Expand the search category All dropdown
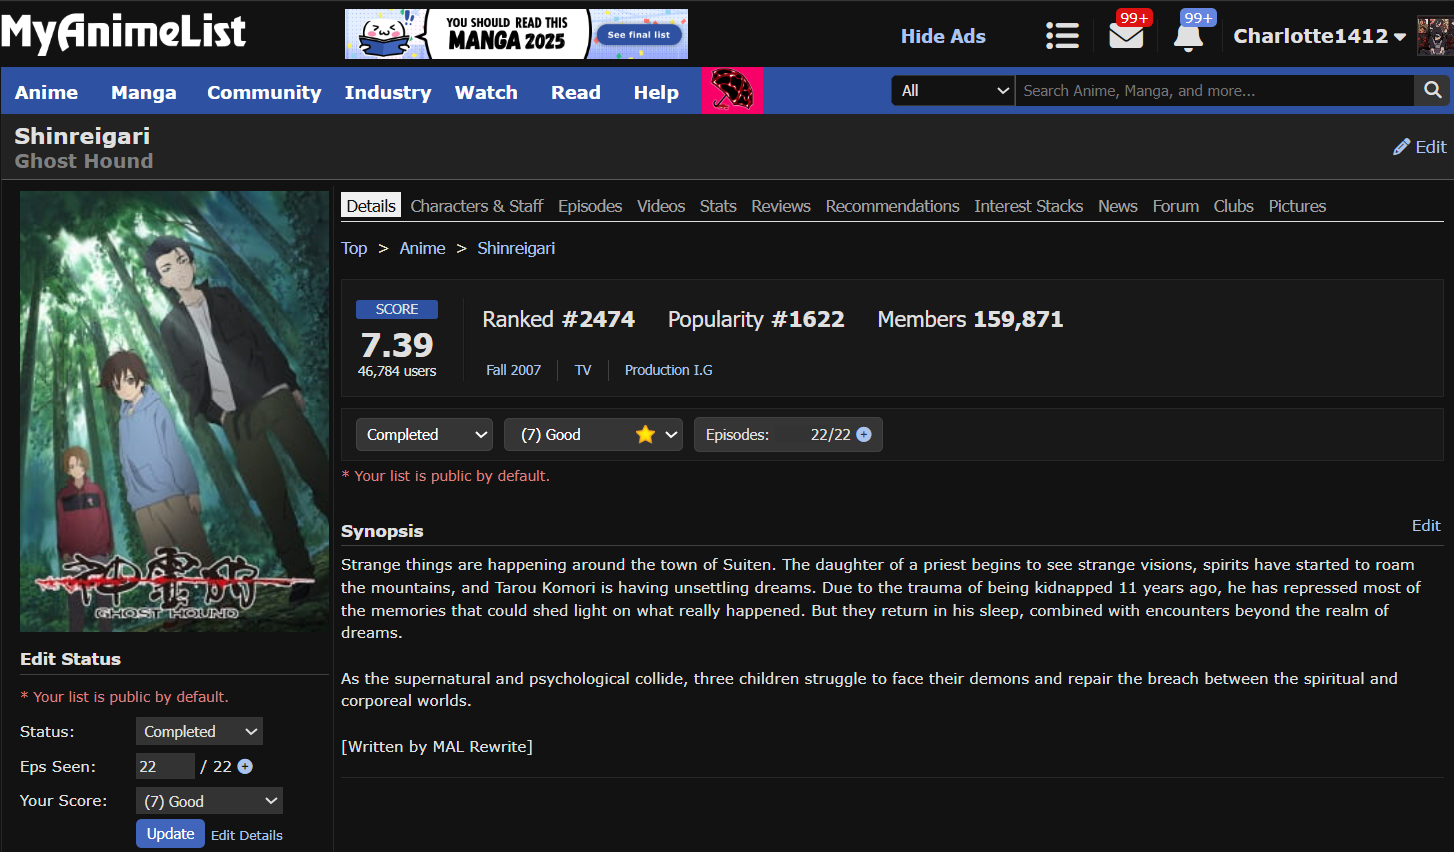1454x852 pixels. click(x=953, y=90)
